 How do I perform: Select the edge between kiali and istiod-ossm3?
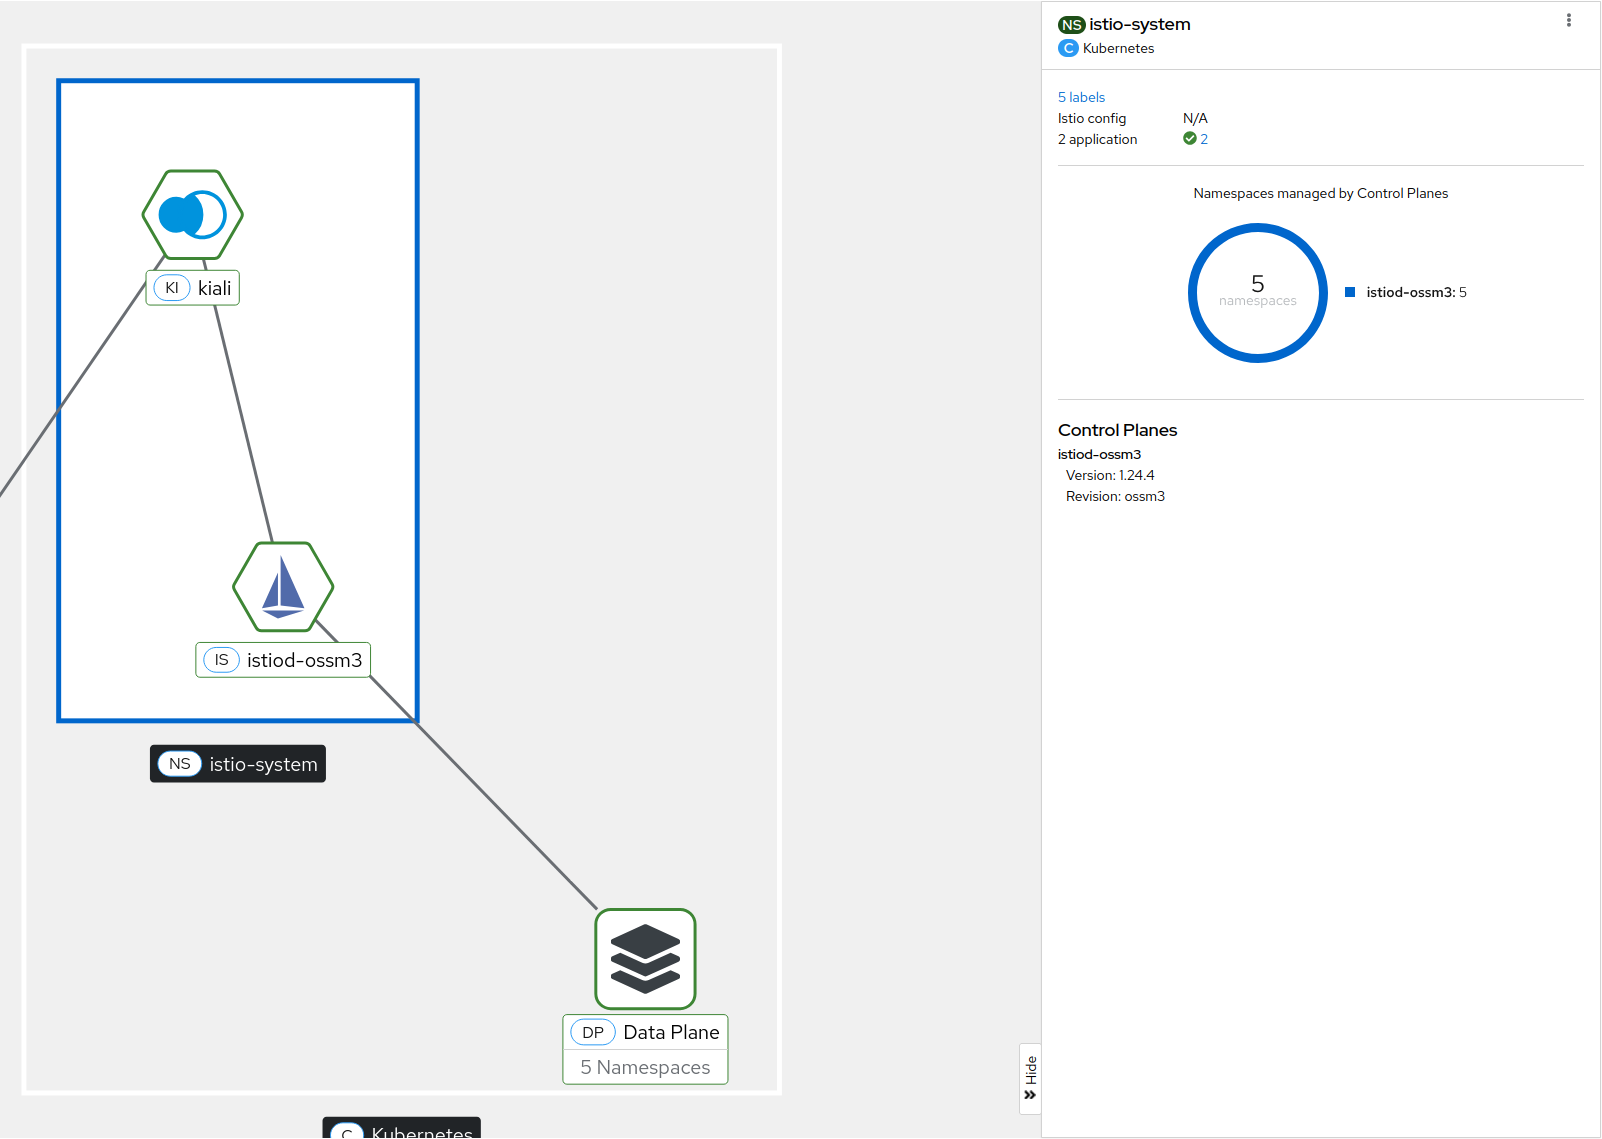click(243, 420)
